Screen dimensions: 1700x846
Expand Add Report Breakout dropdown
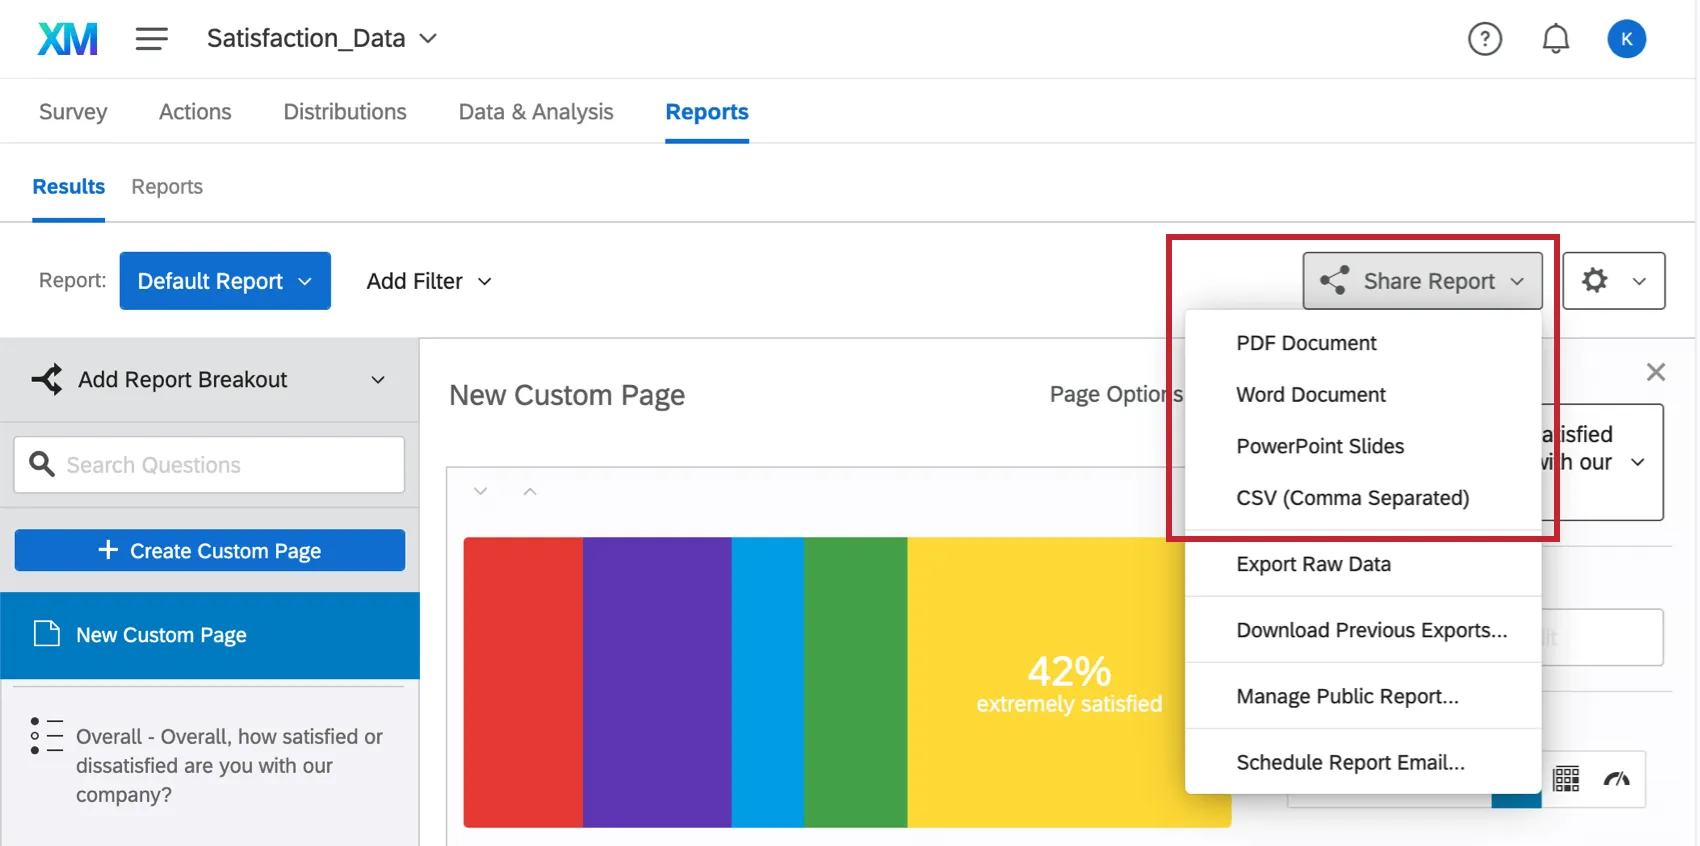point(209,380)
